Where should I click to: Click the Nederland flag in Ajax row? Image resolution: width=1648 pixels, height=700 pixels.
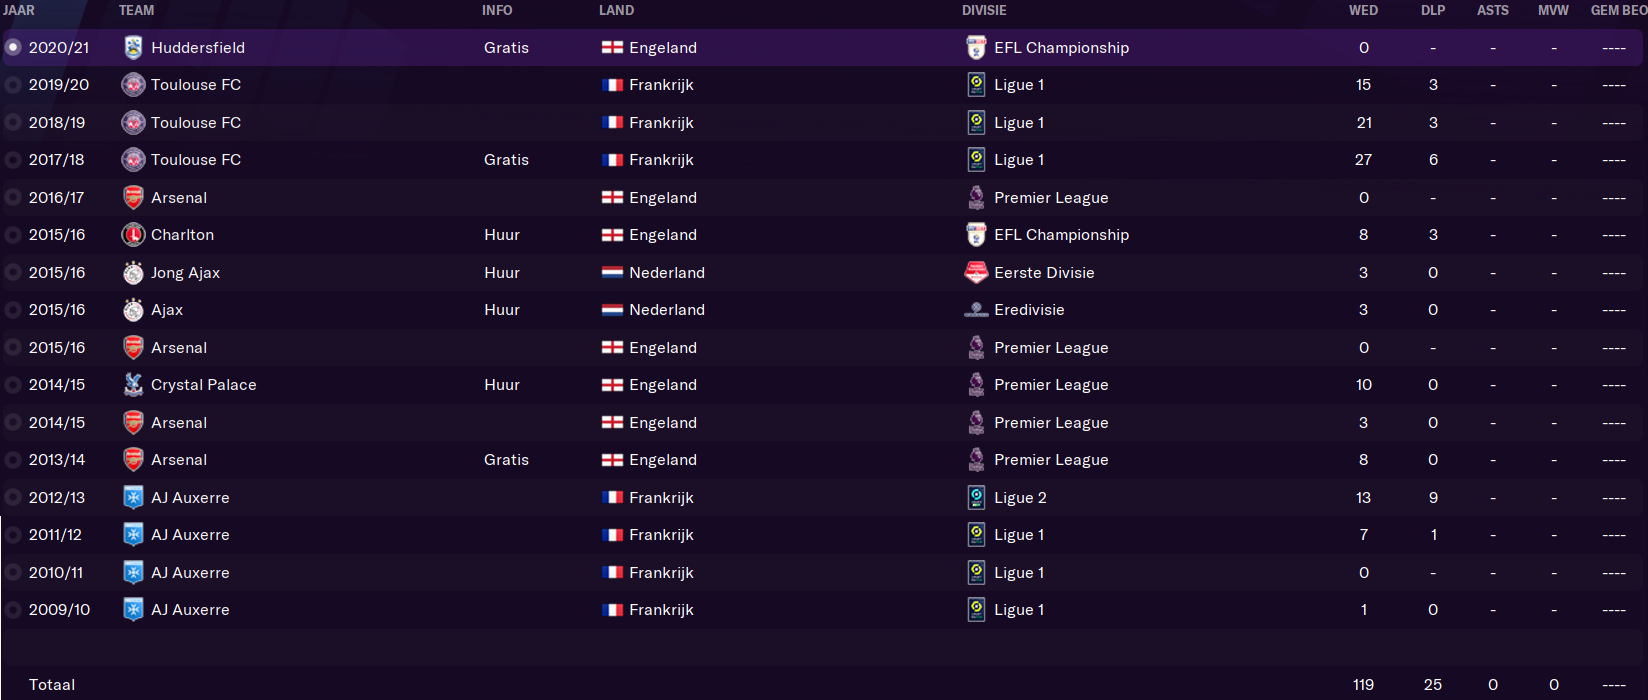click(612, 310)
